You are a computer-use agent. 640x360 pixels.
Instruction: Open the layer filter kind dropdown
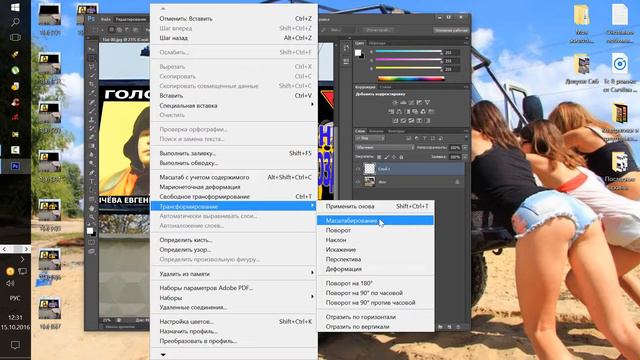370,138
